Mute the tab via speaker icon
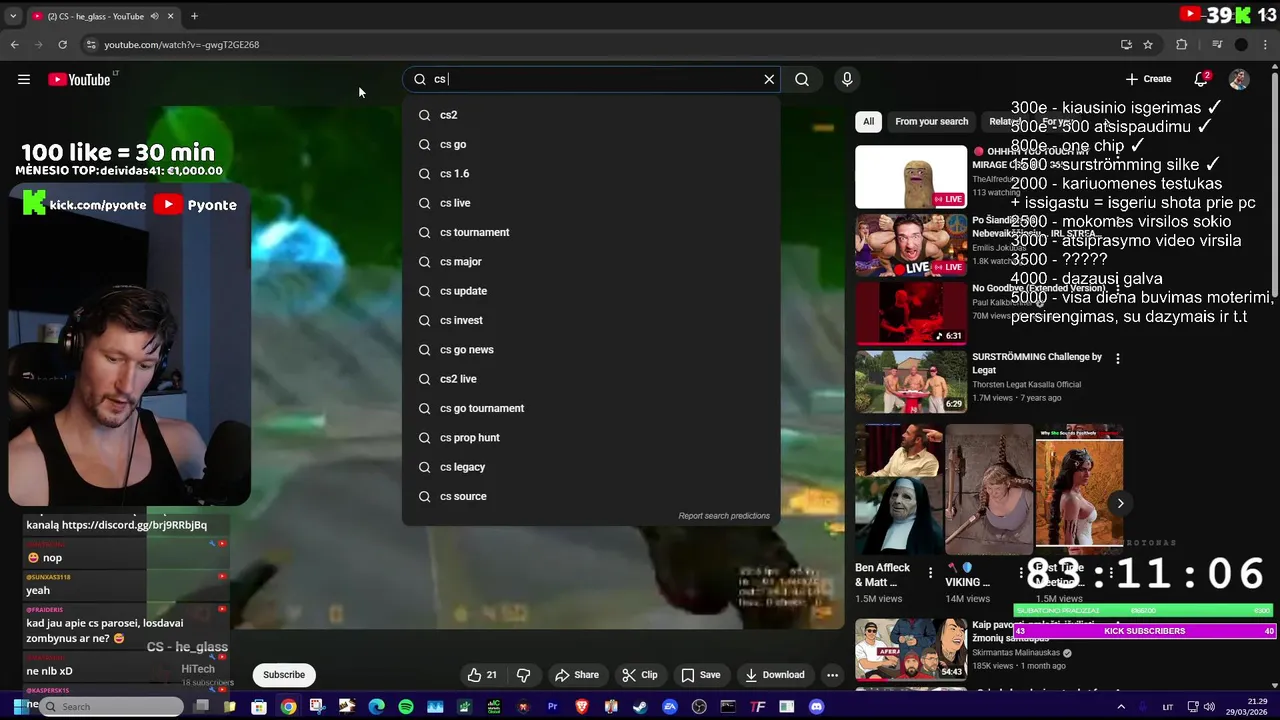Screen dimensions: 1280x720 click(154, 16)
